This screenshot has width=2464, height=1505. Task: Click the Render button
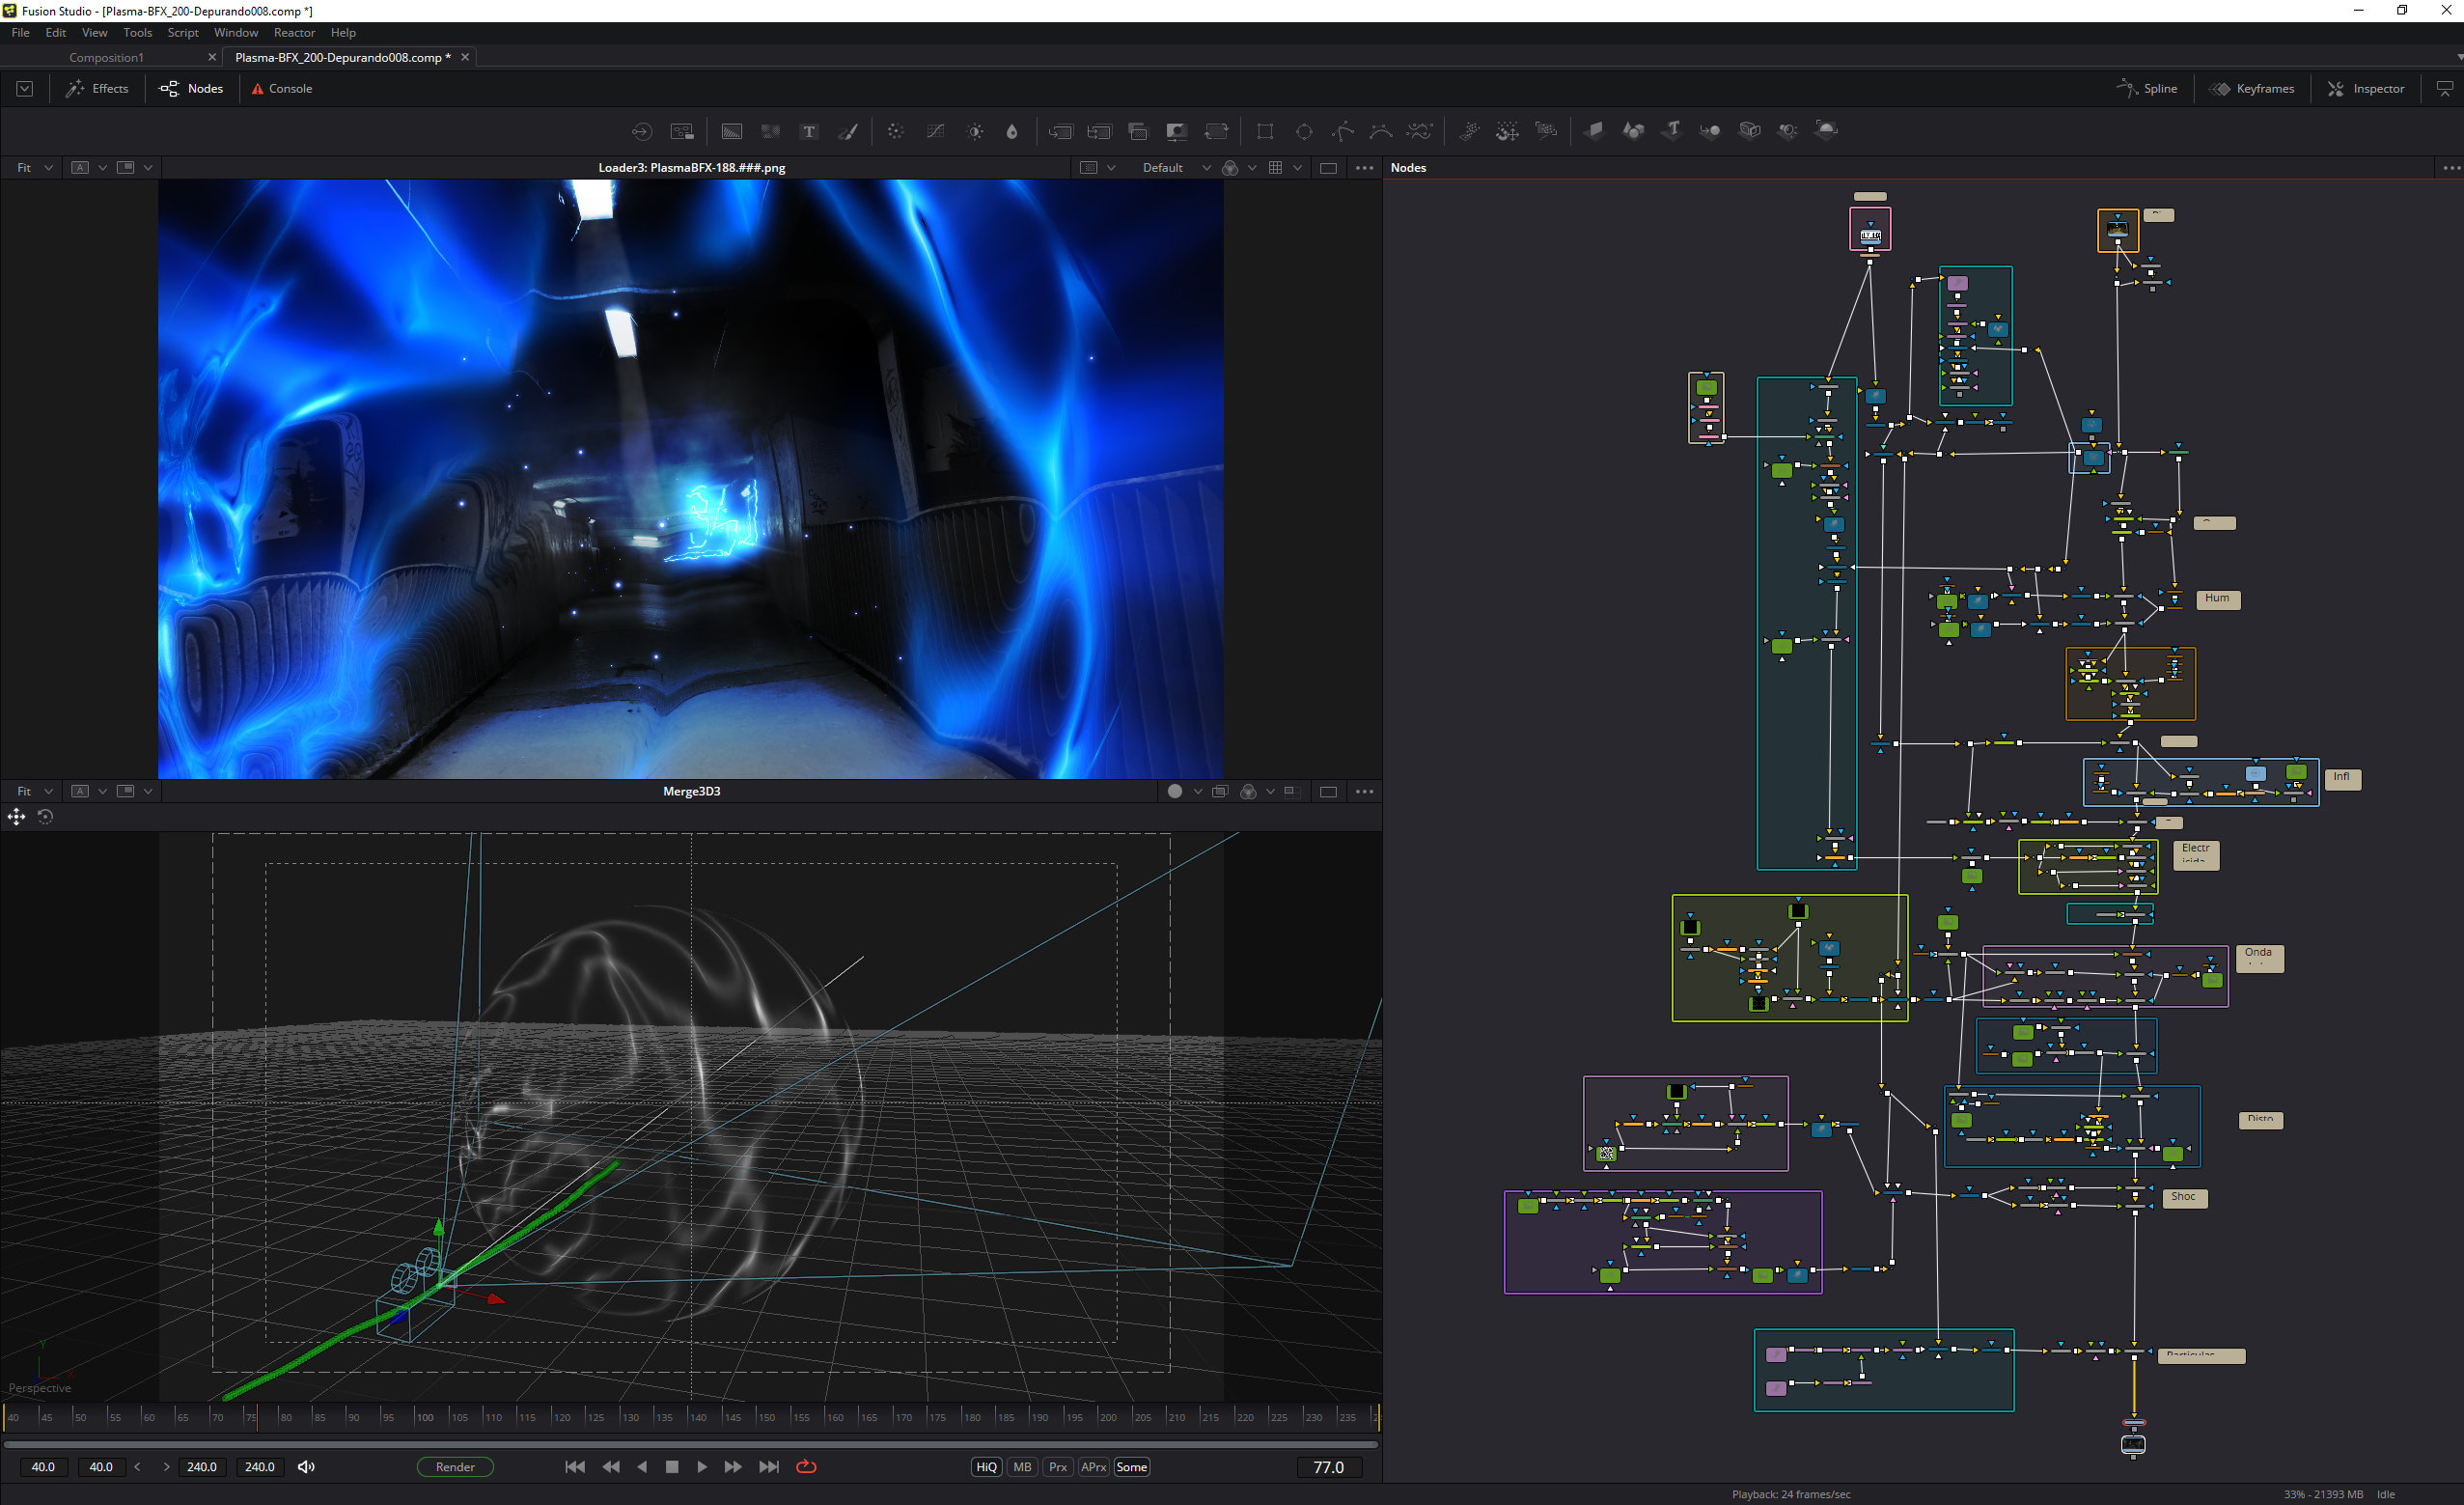455,1466
